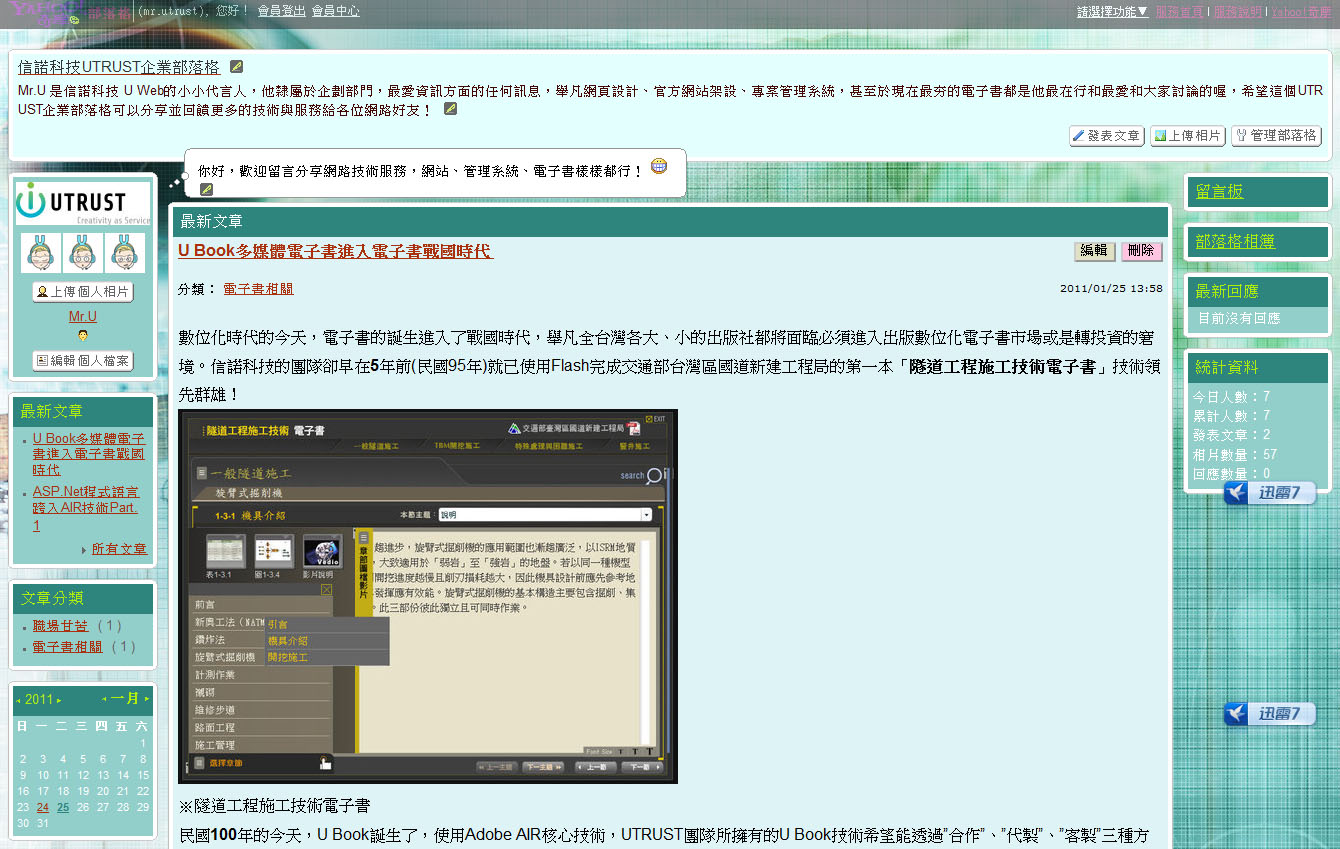
Task: Click the 今日人數：7 statistic
Action: (1231, 397)
